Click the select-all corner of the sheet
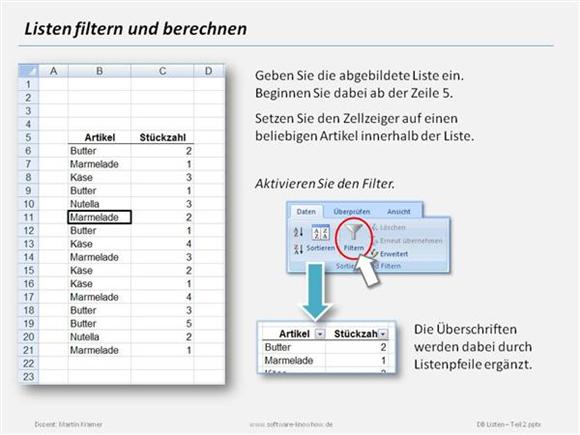This screenshot has height=435, width=580. (28, 71)
